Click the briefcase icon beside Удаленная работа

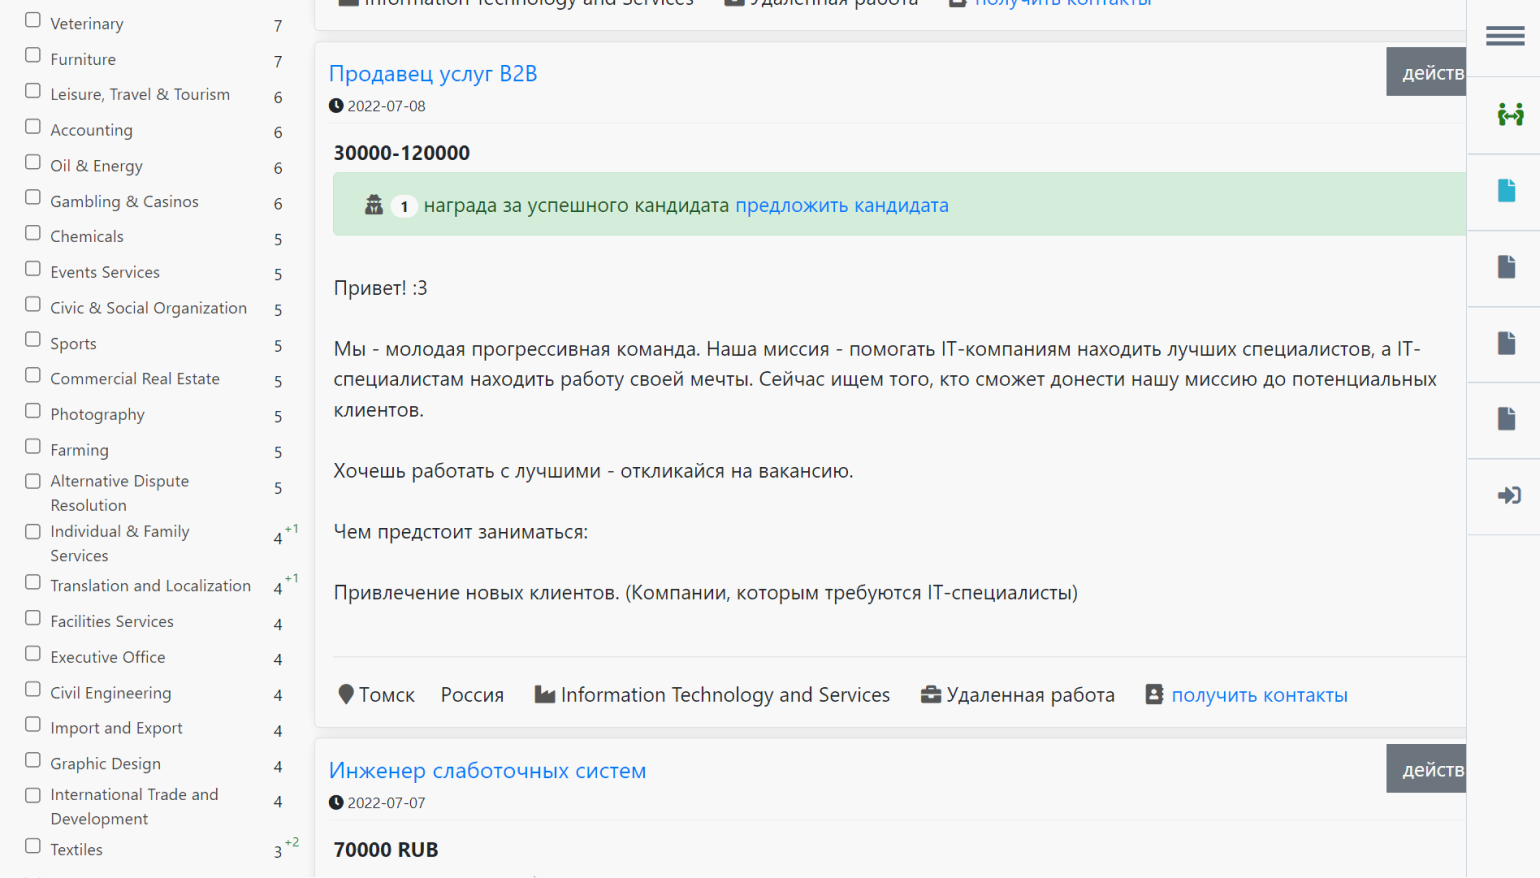[930, 695]
